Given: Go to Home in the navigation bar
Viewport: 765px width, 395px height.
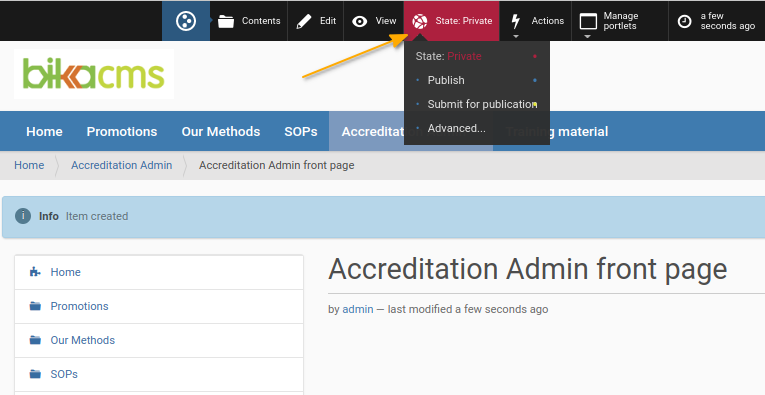Looking at the screenshot, I should click(x=44, y=131).
